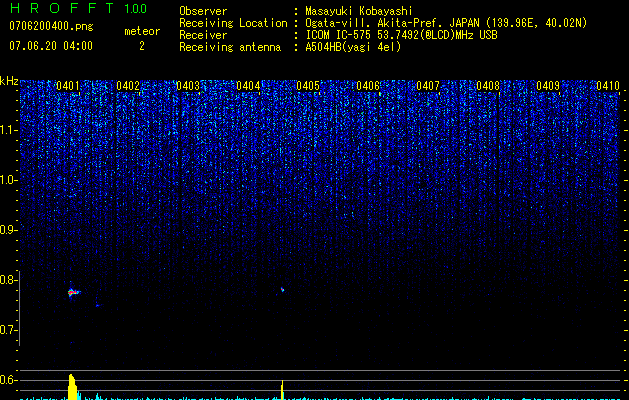Click the date stamp 07.06.20 04:00
629x400 pixels.
click(51, 46)
